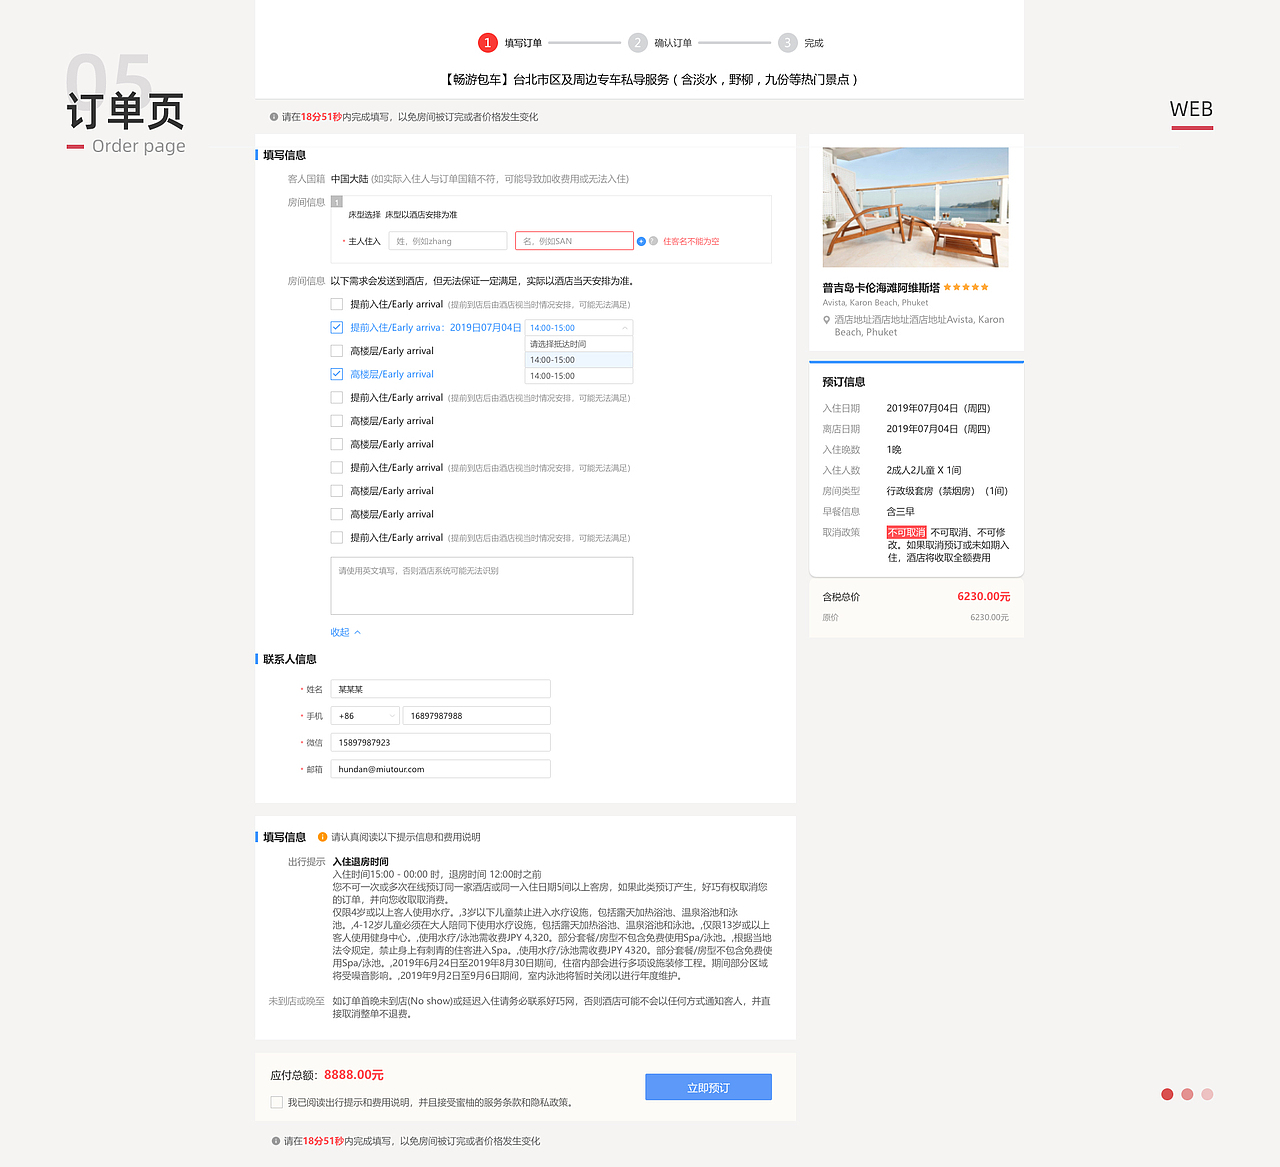
Task: Click the grey room number 1 badge
Action: (337, 202)
